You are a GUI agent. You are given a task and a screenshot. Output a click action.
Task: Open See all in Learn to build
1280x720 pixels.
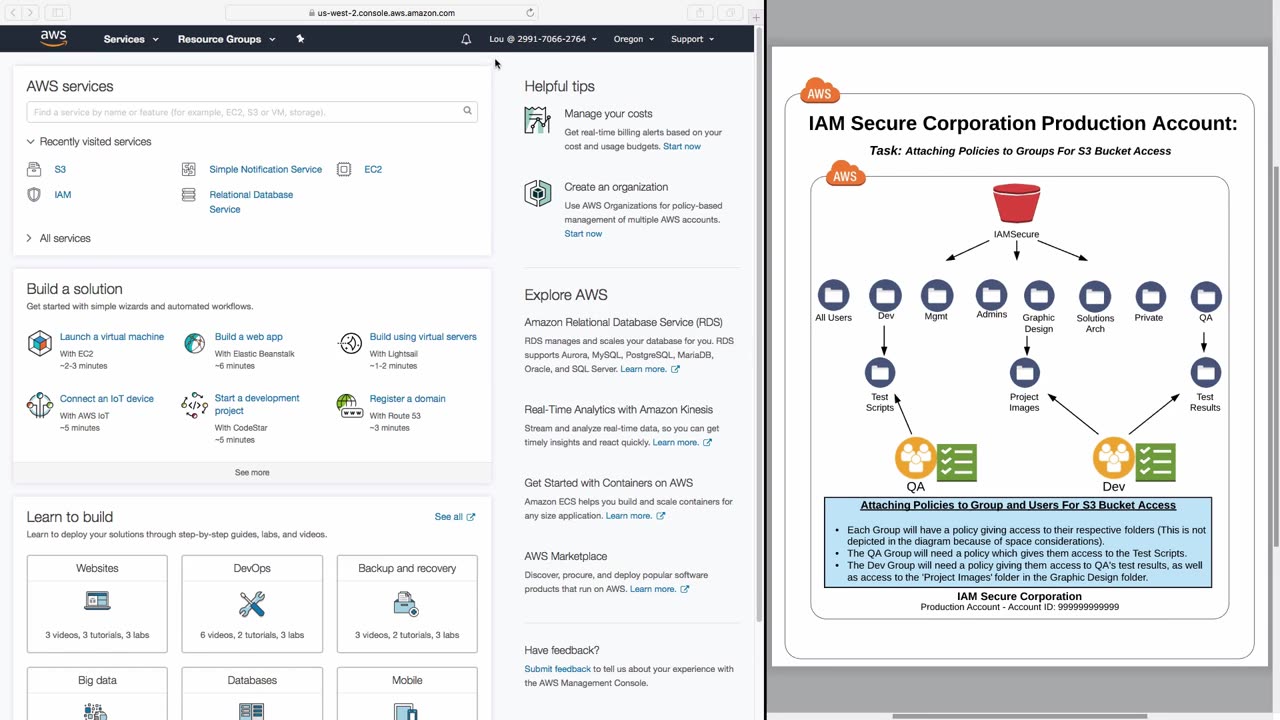tap(455, 517)
